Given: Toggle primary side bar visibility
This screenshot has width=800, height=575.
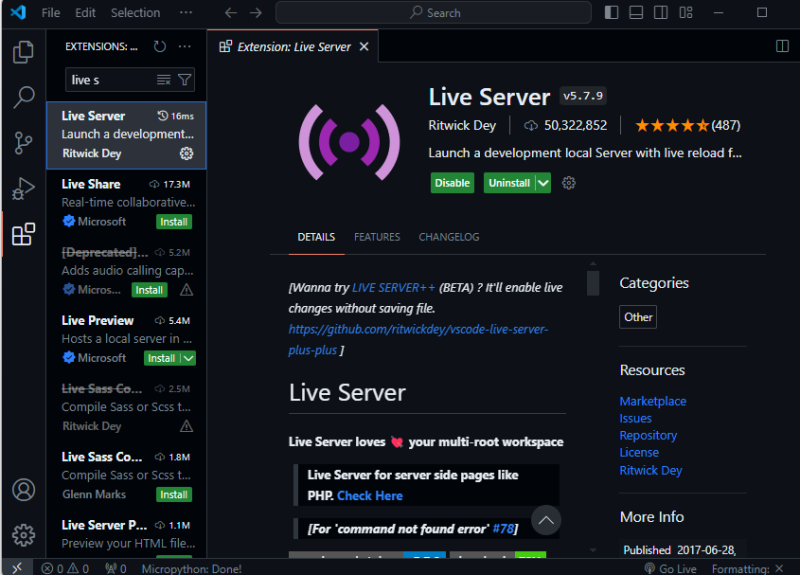Looking at the screenshot, I should coord(611,12).
